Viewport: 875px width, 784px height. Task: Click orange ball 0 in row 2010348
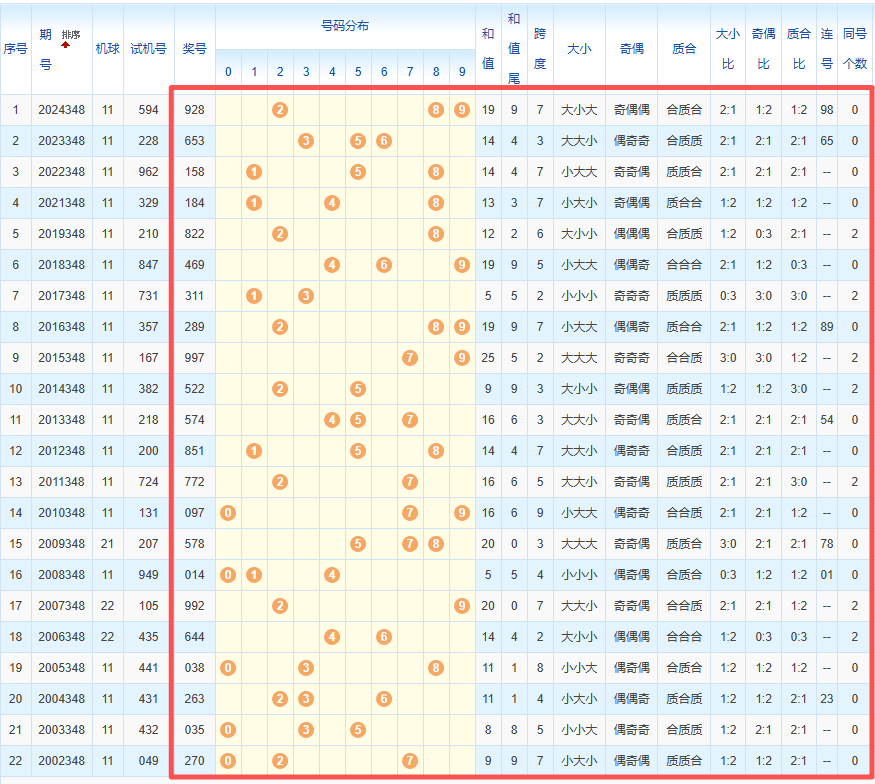pyautogui.click(x=228, y=513)
